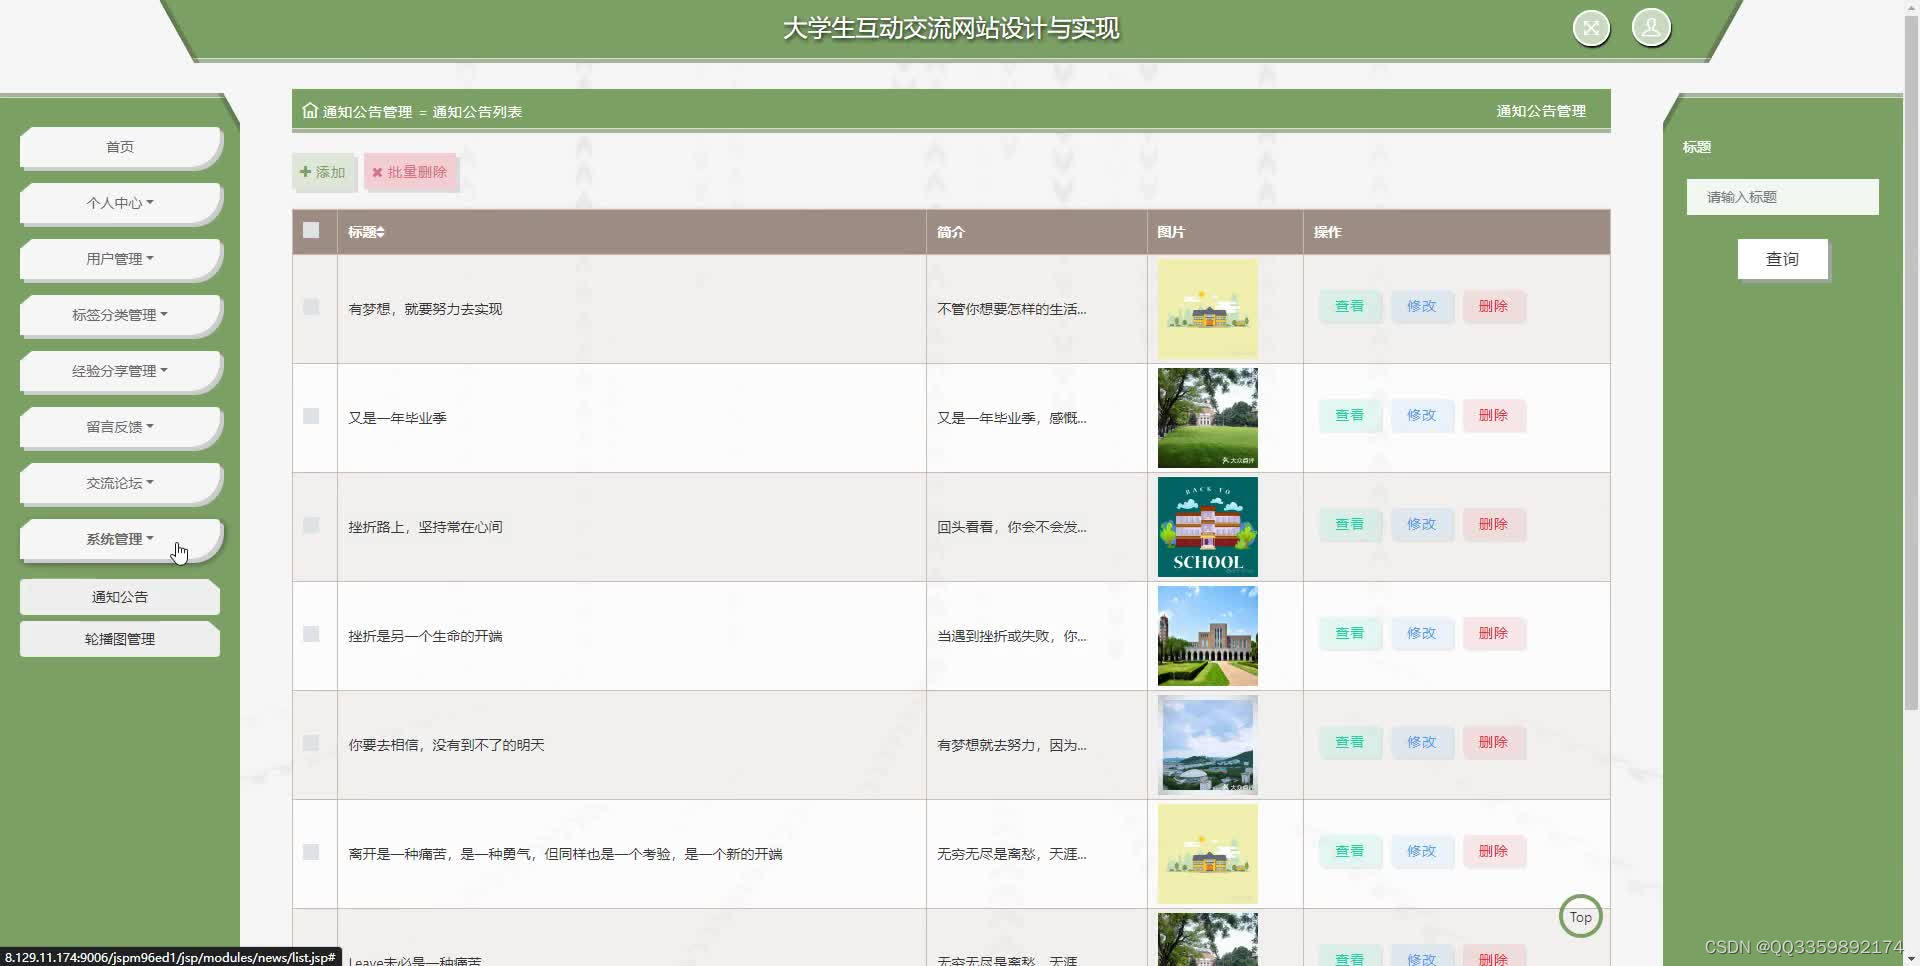Expand the 用户管理 menu
Screen dimensions: 1920x966
pos(120,259)
